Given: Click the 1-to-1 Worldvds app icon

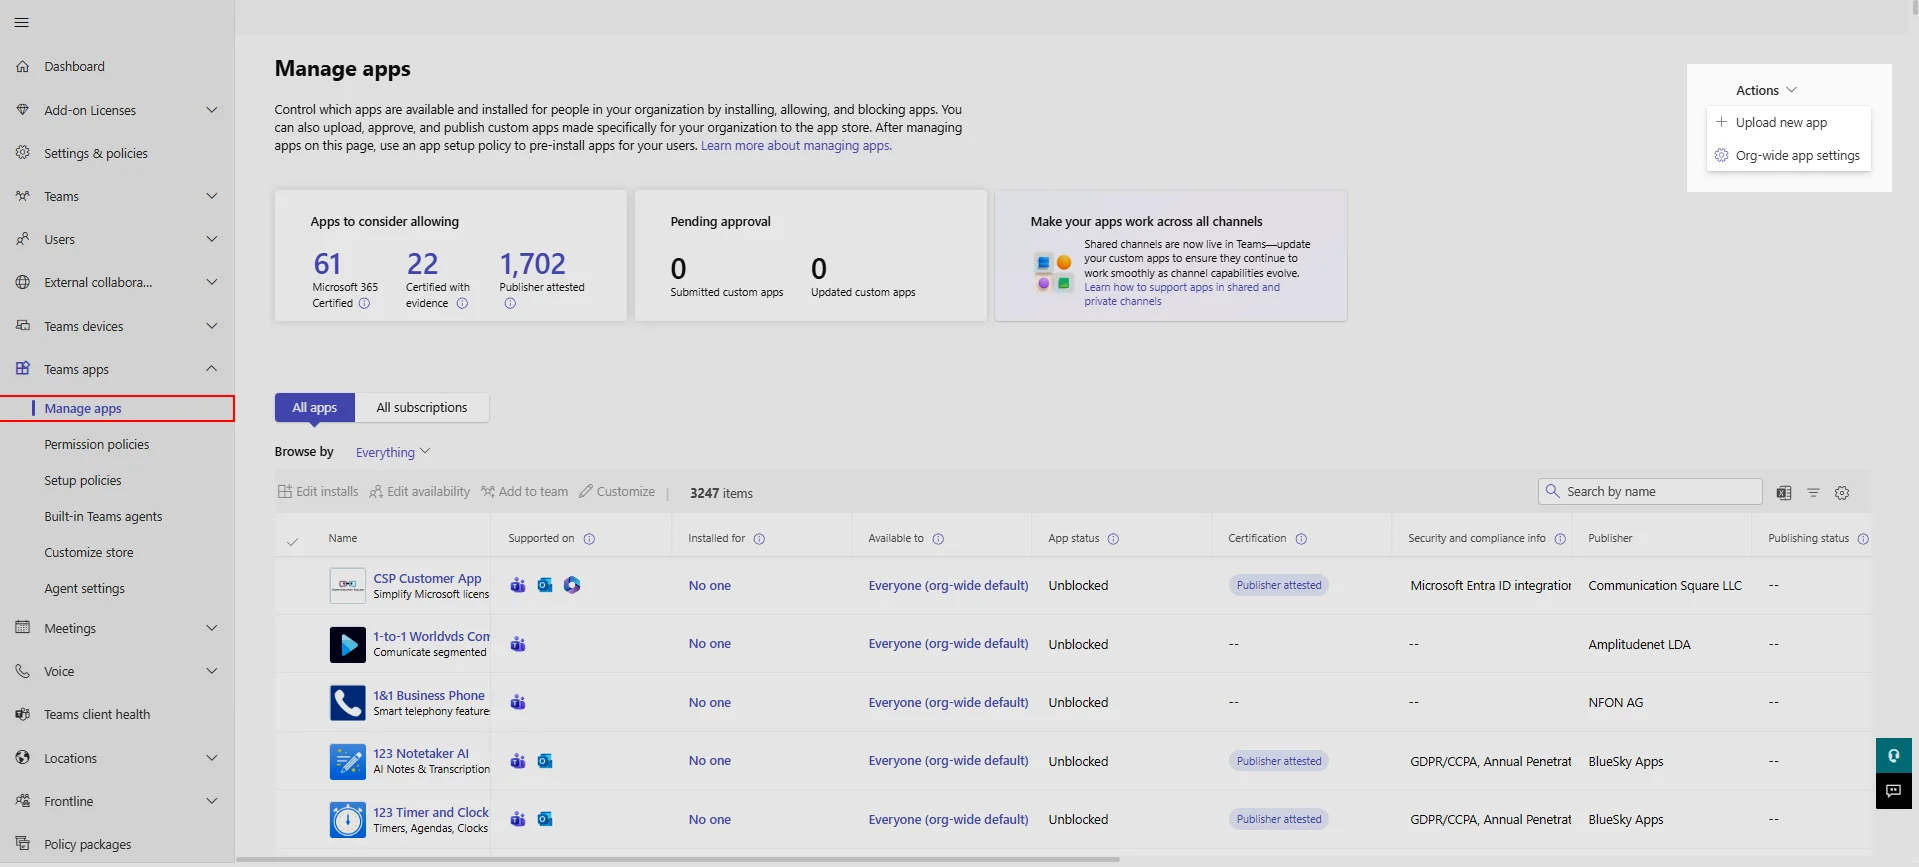Looking at the screenshot, I should [348, 644].
